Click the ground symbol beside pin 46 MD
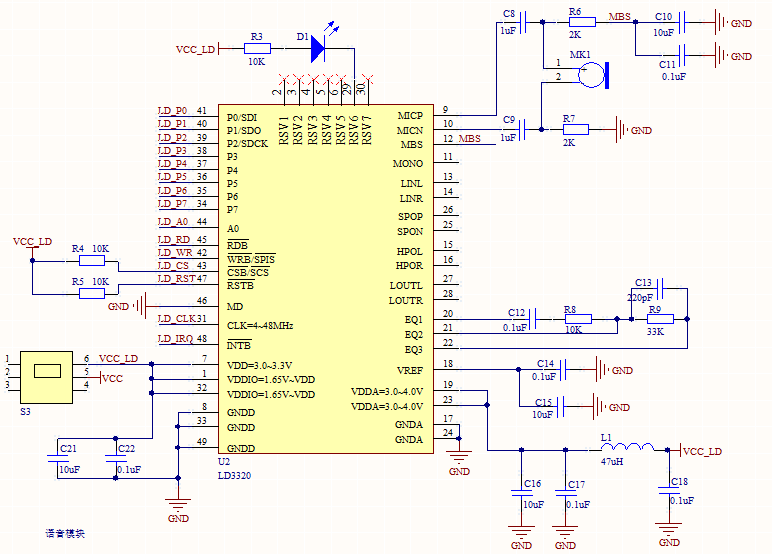 click(140, 306)
